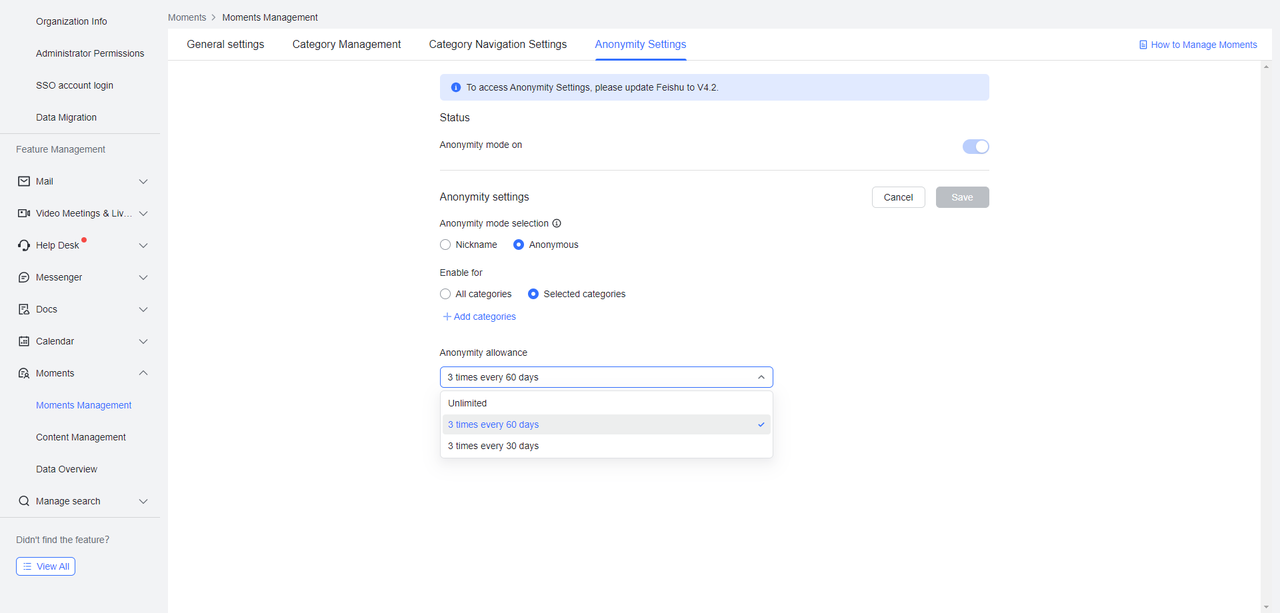Click the Video Meetings camera icon
The width and height of the screenshot is (1280, 613).
[x=24, y=213]
